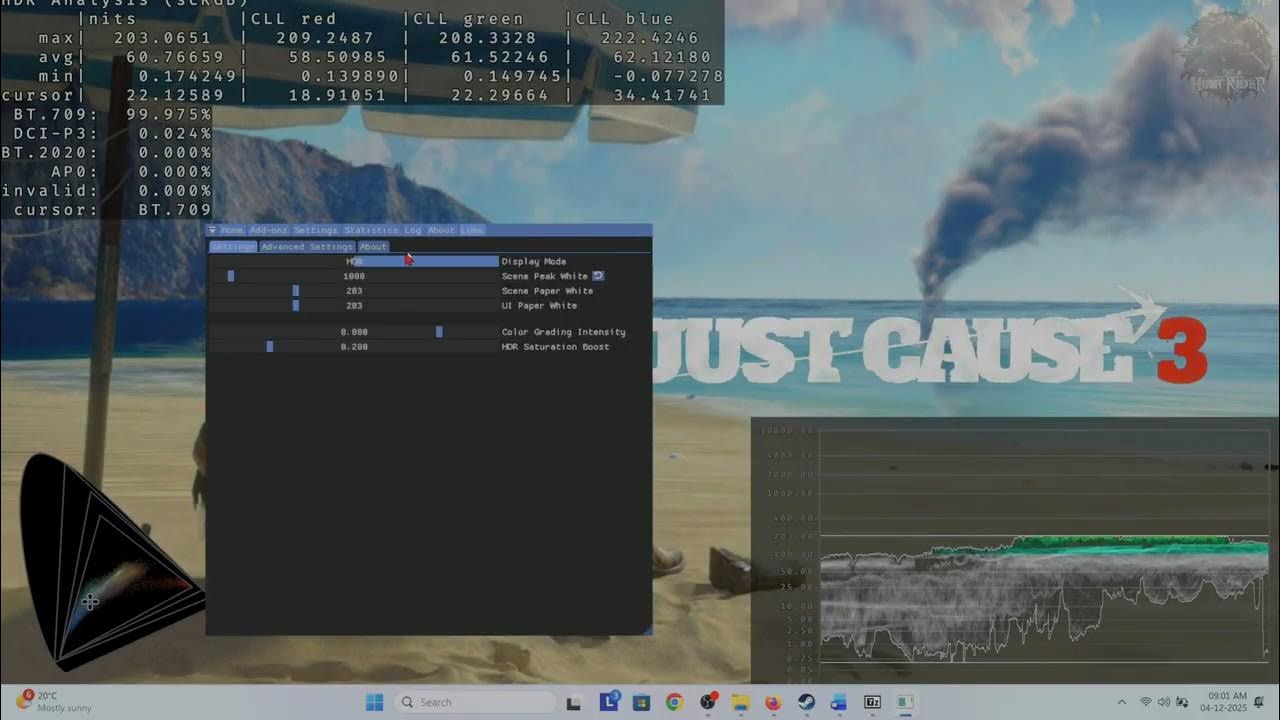Screen dimensions: 1280x720
Task: Open the Add-ons tab
Action: coord(268,230)
